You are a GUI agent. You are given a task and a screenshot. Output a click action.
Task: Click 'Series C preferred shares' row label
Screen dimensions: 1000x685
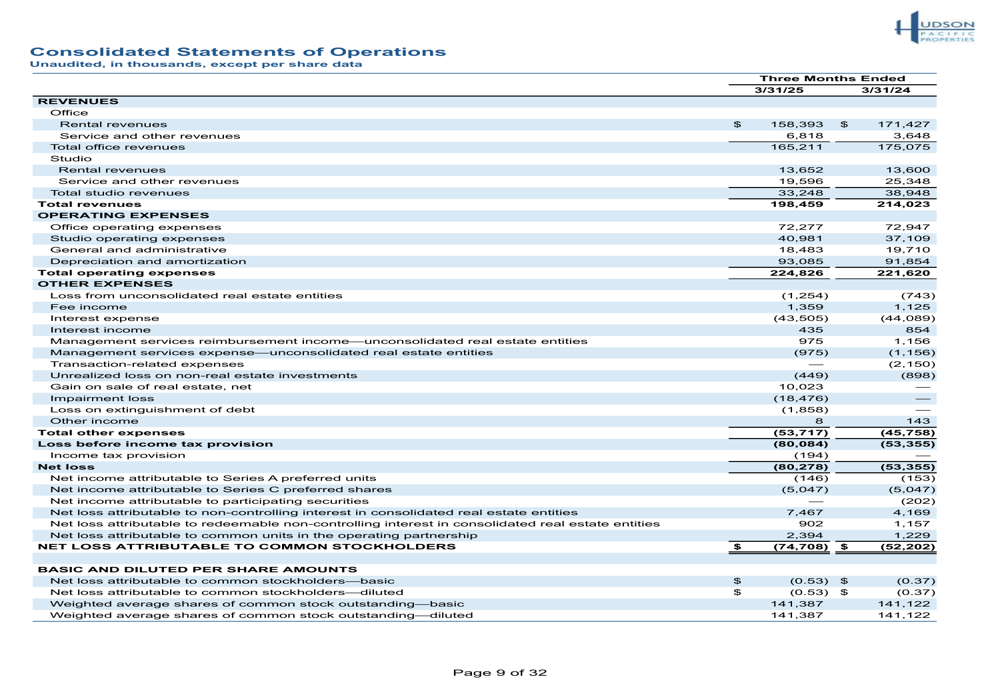point(221,490)
